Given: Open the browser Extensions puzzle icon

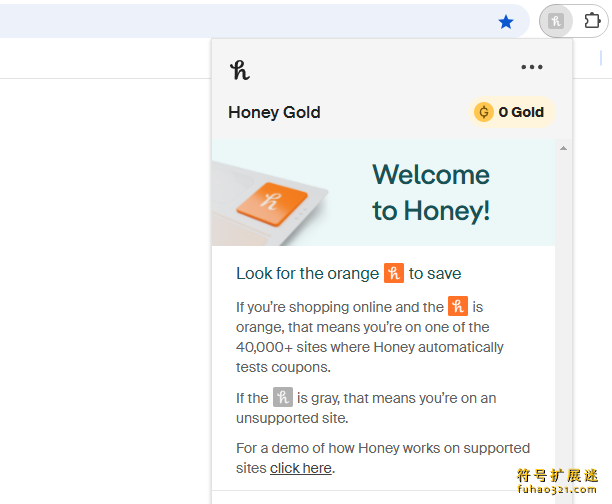Looking at the screenshot, I should (592, 21).
